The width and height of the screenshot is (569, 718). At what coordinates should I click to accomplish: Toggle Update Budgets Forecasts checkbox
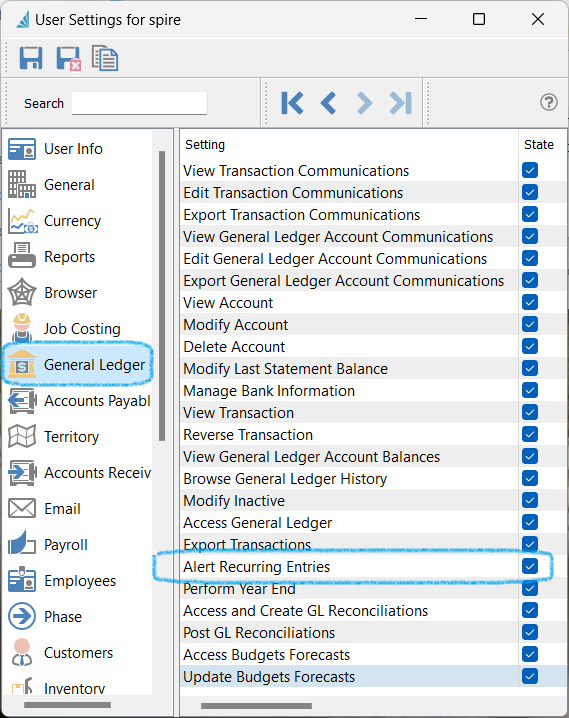(530, 676)
